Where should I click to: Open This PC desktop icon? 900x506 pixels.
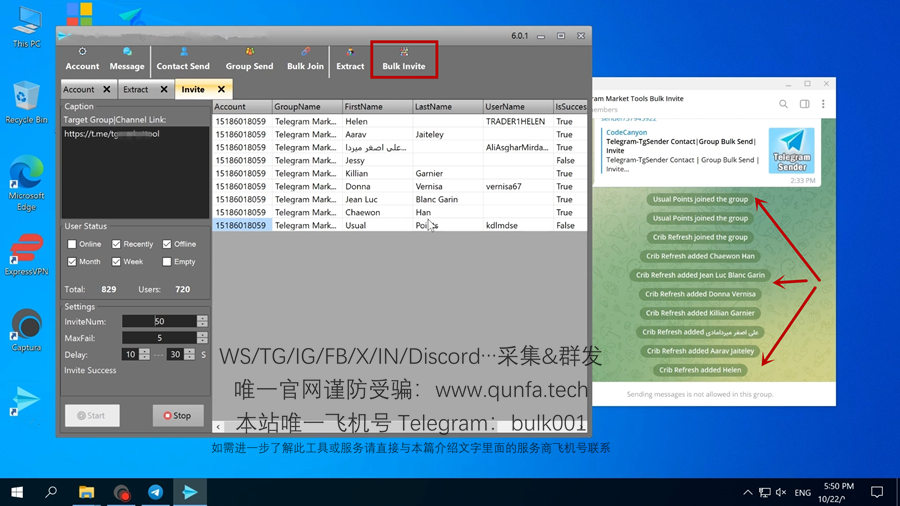click(x=27, y=26)
